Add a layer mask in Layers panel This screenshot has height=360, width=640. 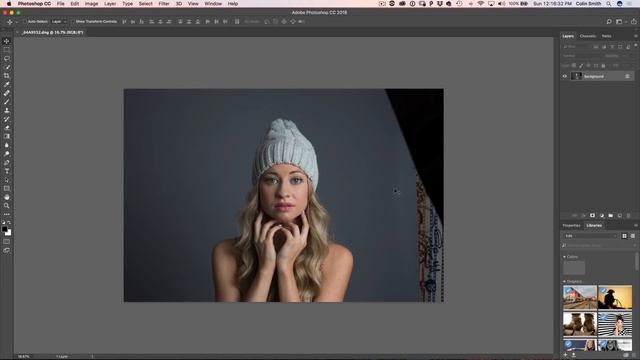click(592, 216)
